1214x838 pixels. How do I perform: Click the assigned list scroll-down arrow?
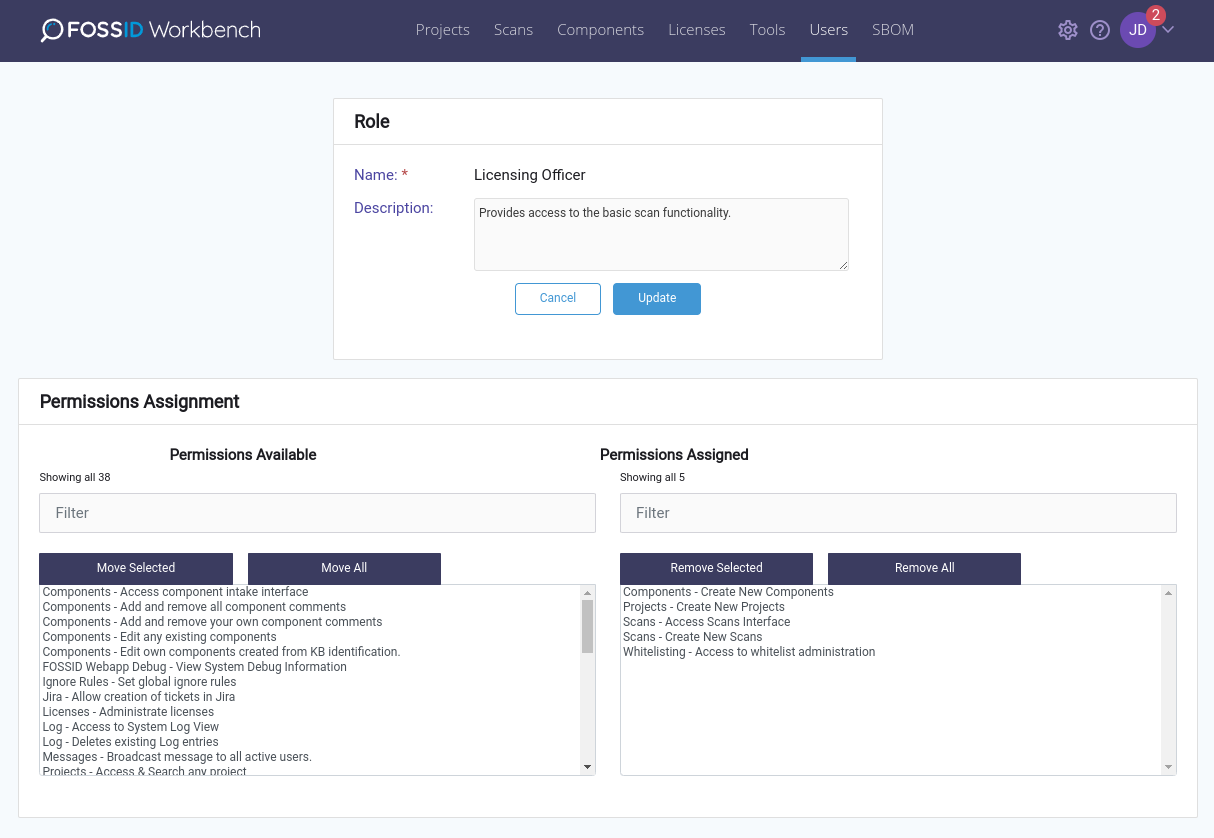coord(1168,767)
